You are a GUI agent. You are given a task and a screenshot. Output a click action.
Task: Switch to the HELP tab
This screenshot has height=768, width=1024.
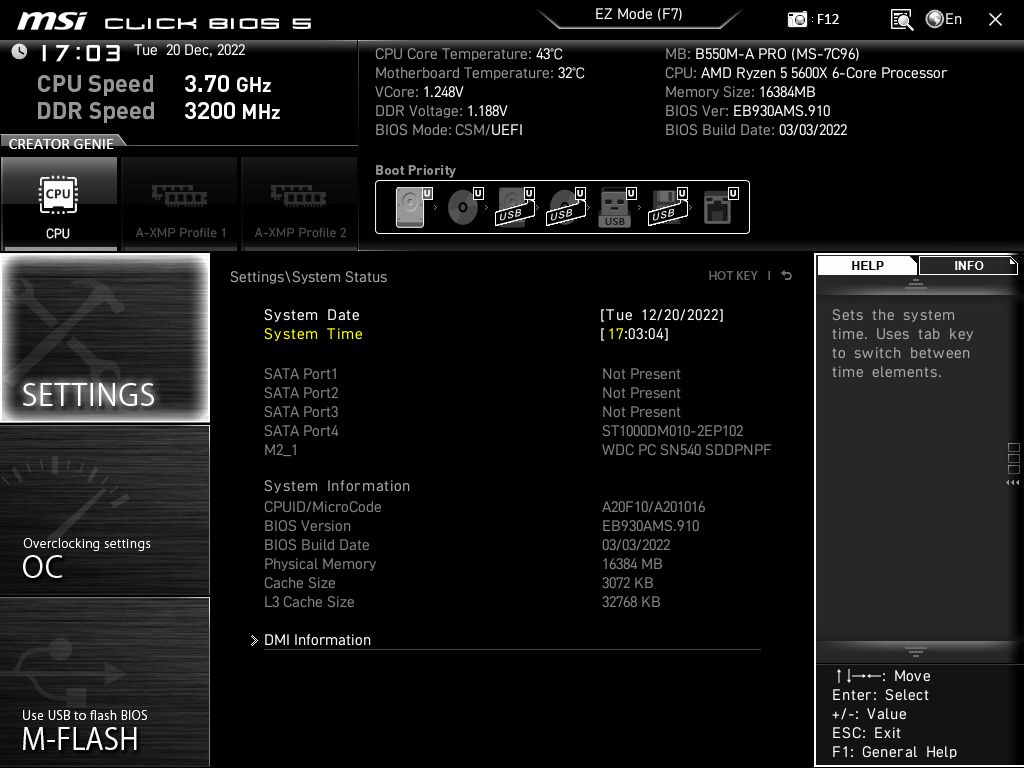tap(866, 265)
